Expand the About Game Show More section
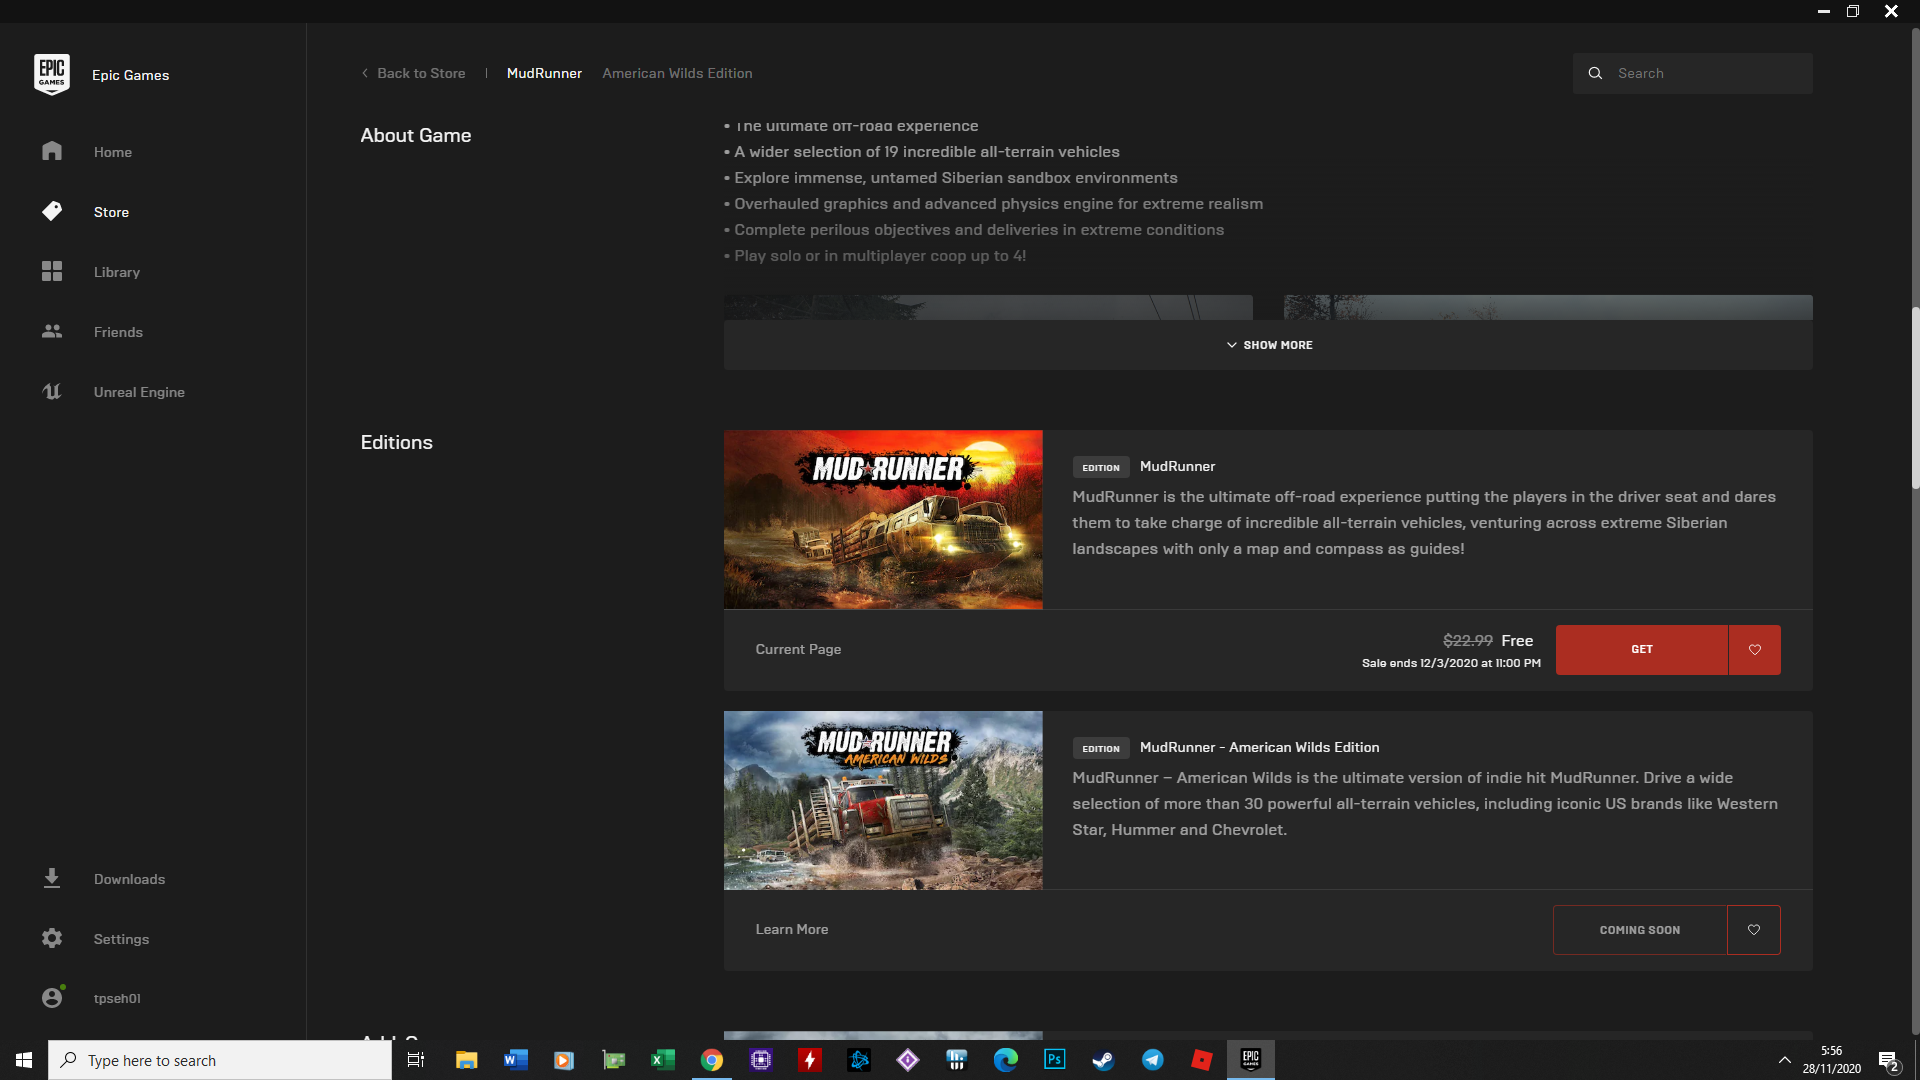The image size is (1920, 1080). tap(1268, 345)
